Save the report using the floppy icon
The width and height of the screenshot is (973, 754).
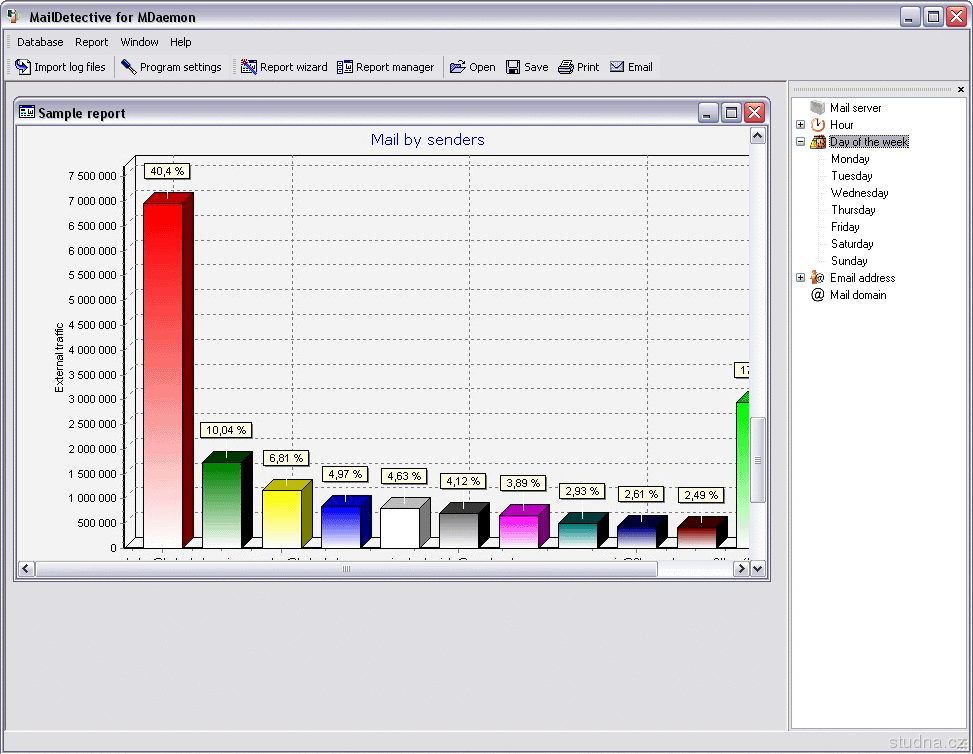click(513, 67)
